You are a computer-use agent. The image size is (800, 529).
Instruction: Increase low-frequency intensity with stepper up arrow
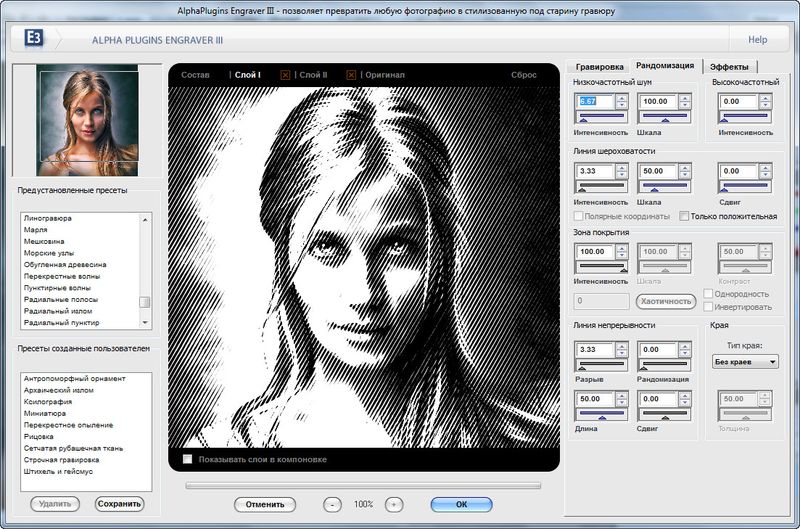(621, 98)
